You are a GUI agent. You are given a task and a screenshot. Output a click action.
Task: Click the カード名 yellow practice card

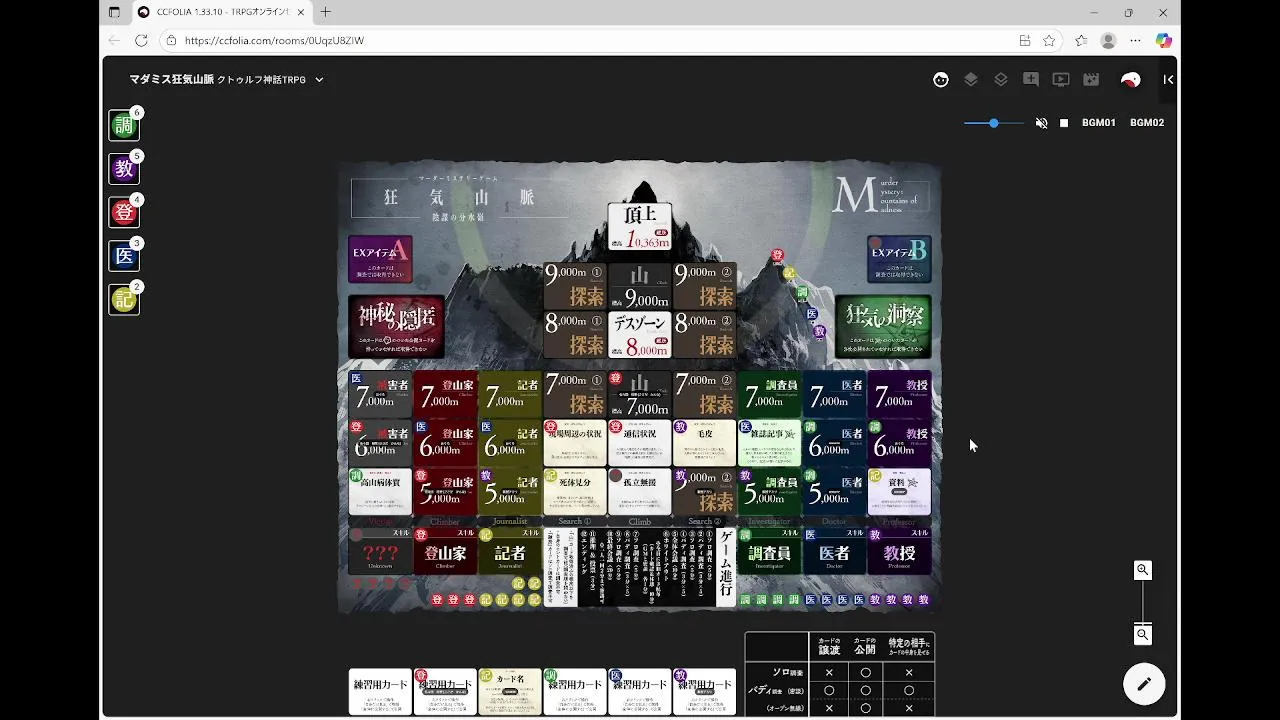[510, 692]
